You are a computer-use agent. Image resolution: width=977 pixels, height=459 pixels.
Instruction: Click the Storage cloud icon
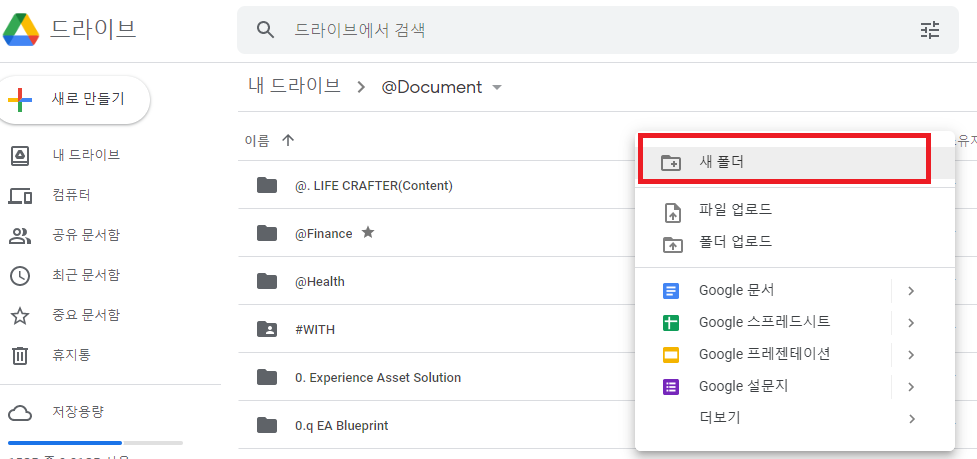(20, 412)
